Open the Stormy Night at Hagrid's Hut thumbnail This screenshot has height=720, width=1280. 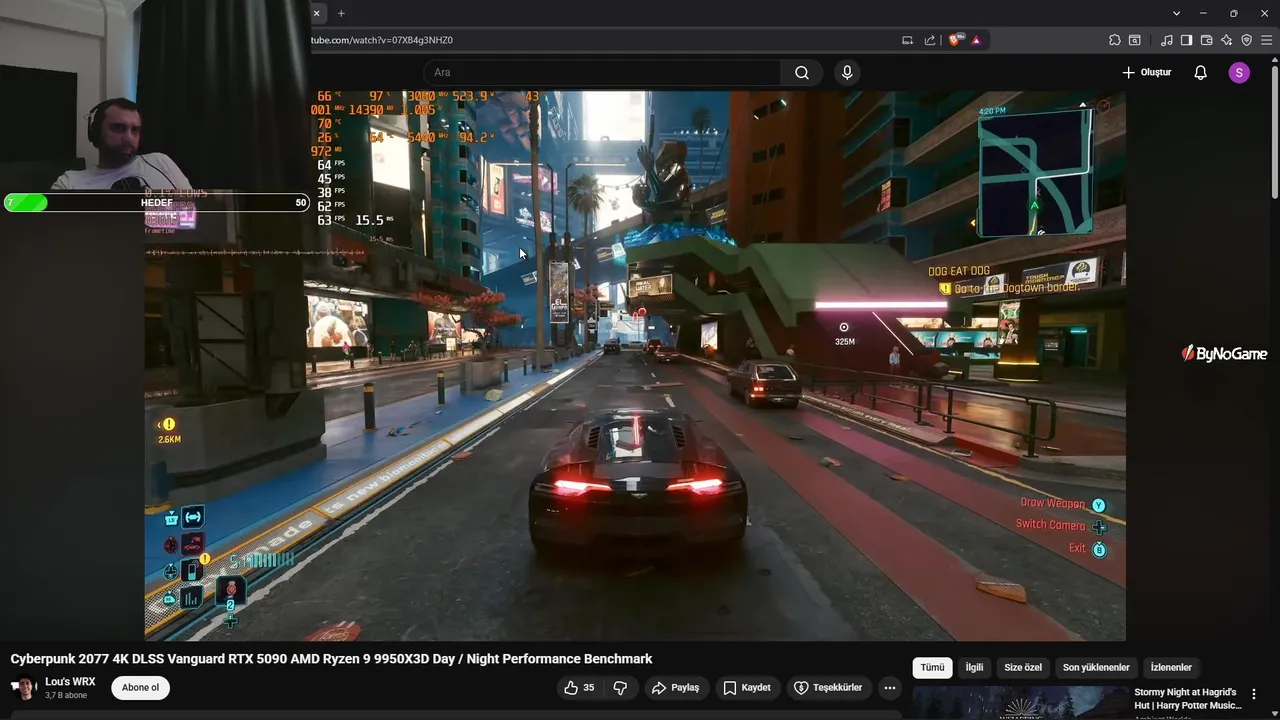(x=1019, y=703)
